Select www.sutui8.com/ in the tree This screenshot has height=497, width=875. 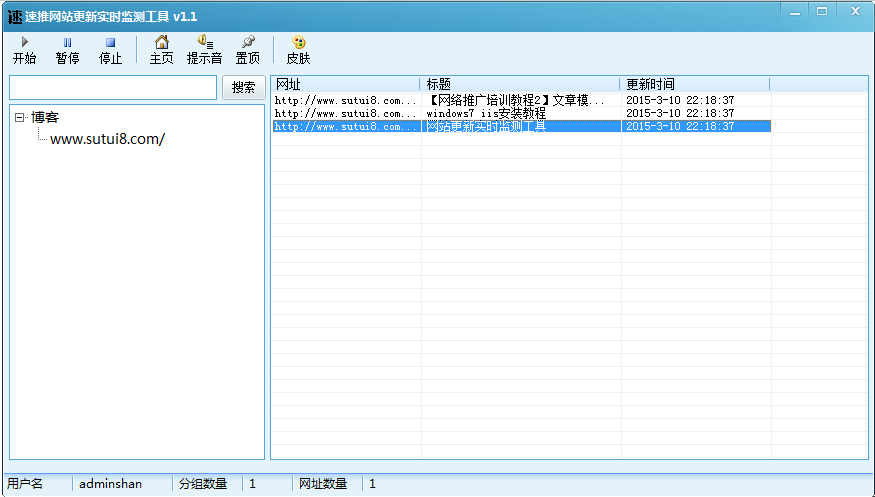107,139
